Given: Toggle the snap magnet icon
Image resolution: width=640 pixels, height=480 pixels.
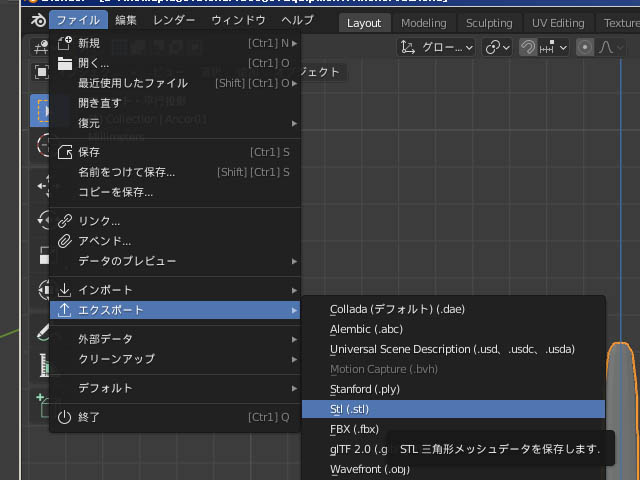Looking at the screenshot, I should click(528, 48).
